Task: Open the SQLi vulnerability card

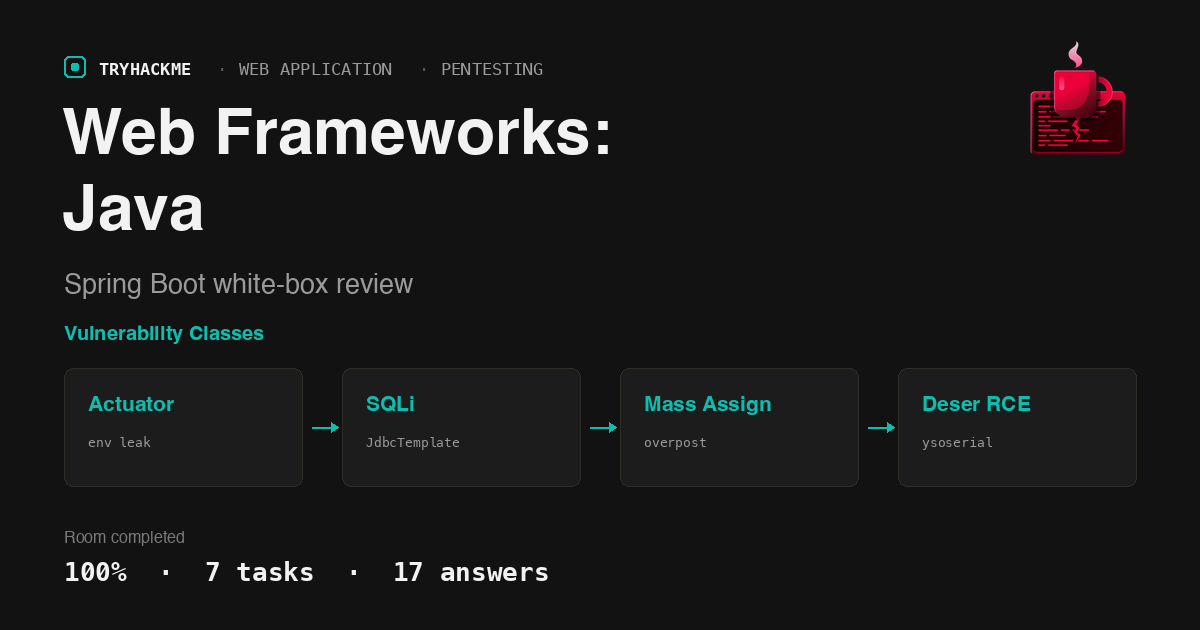Action: pos(461,427)
